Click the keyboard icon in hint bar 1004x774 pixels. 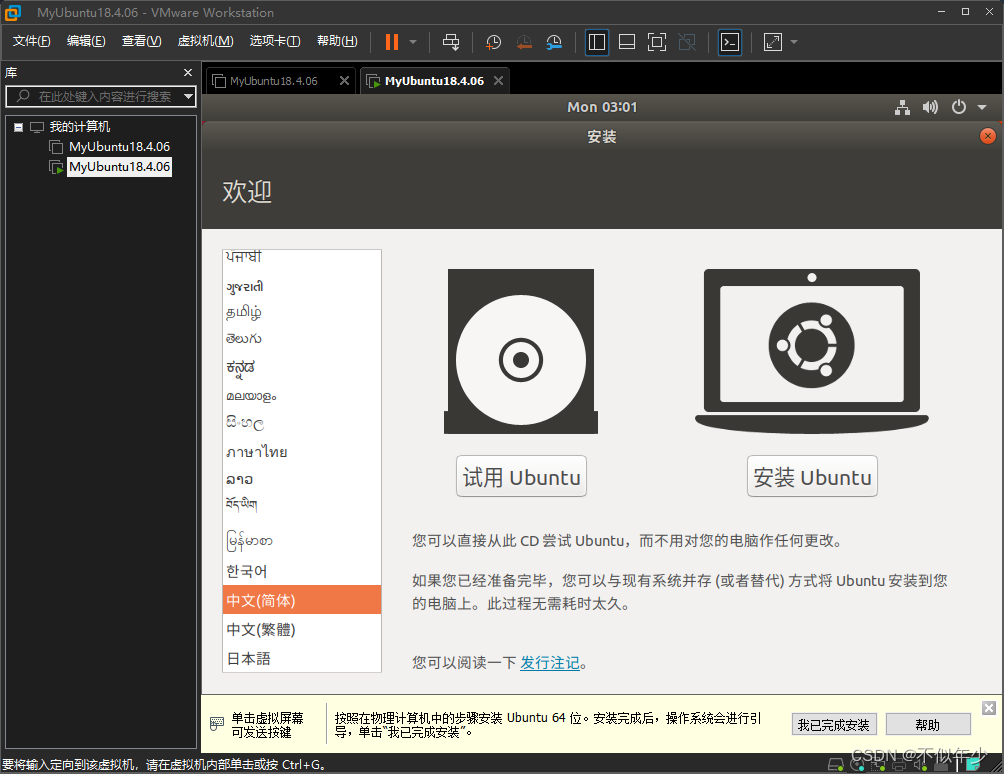(217, 723)
